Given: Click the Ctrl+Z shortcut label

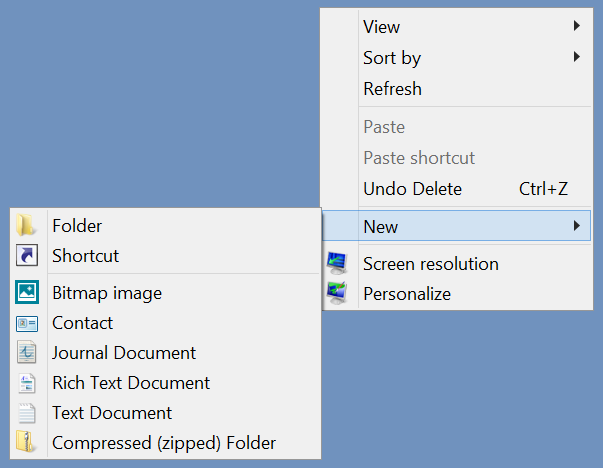Looking at the screenshot, I should [543, 189].
